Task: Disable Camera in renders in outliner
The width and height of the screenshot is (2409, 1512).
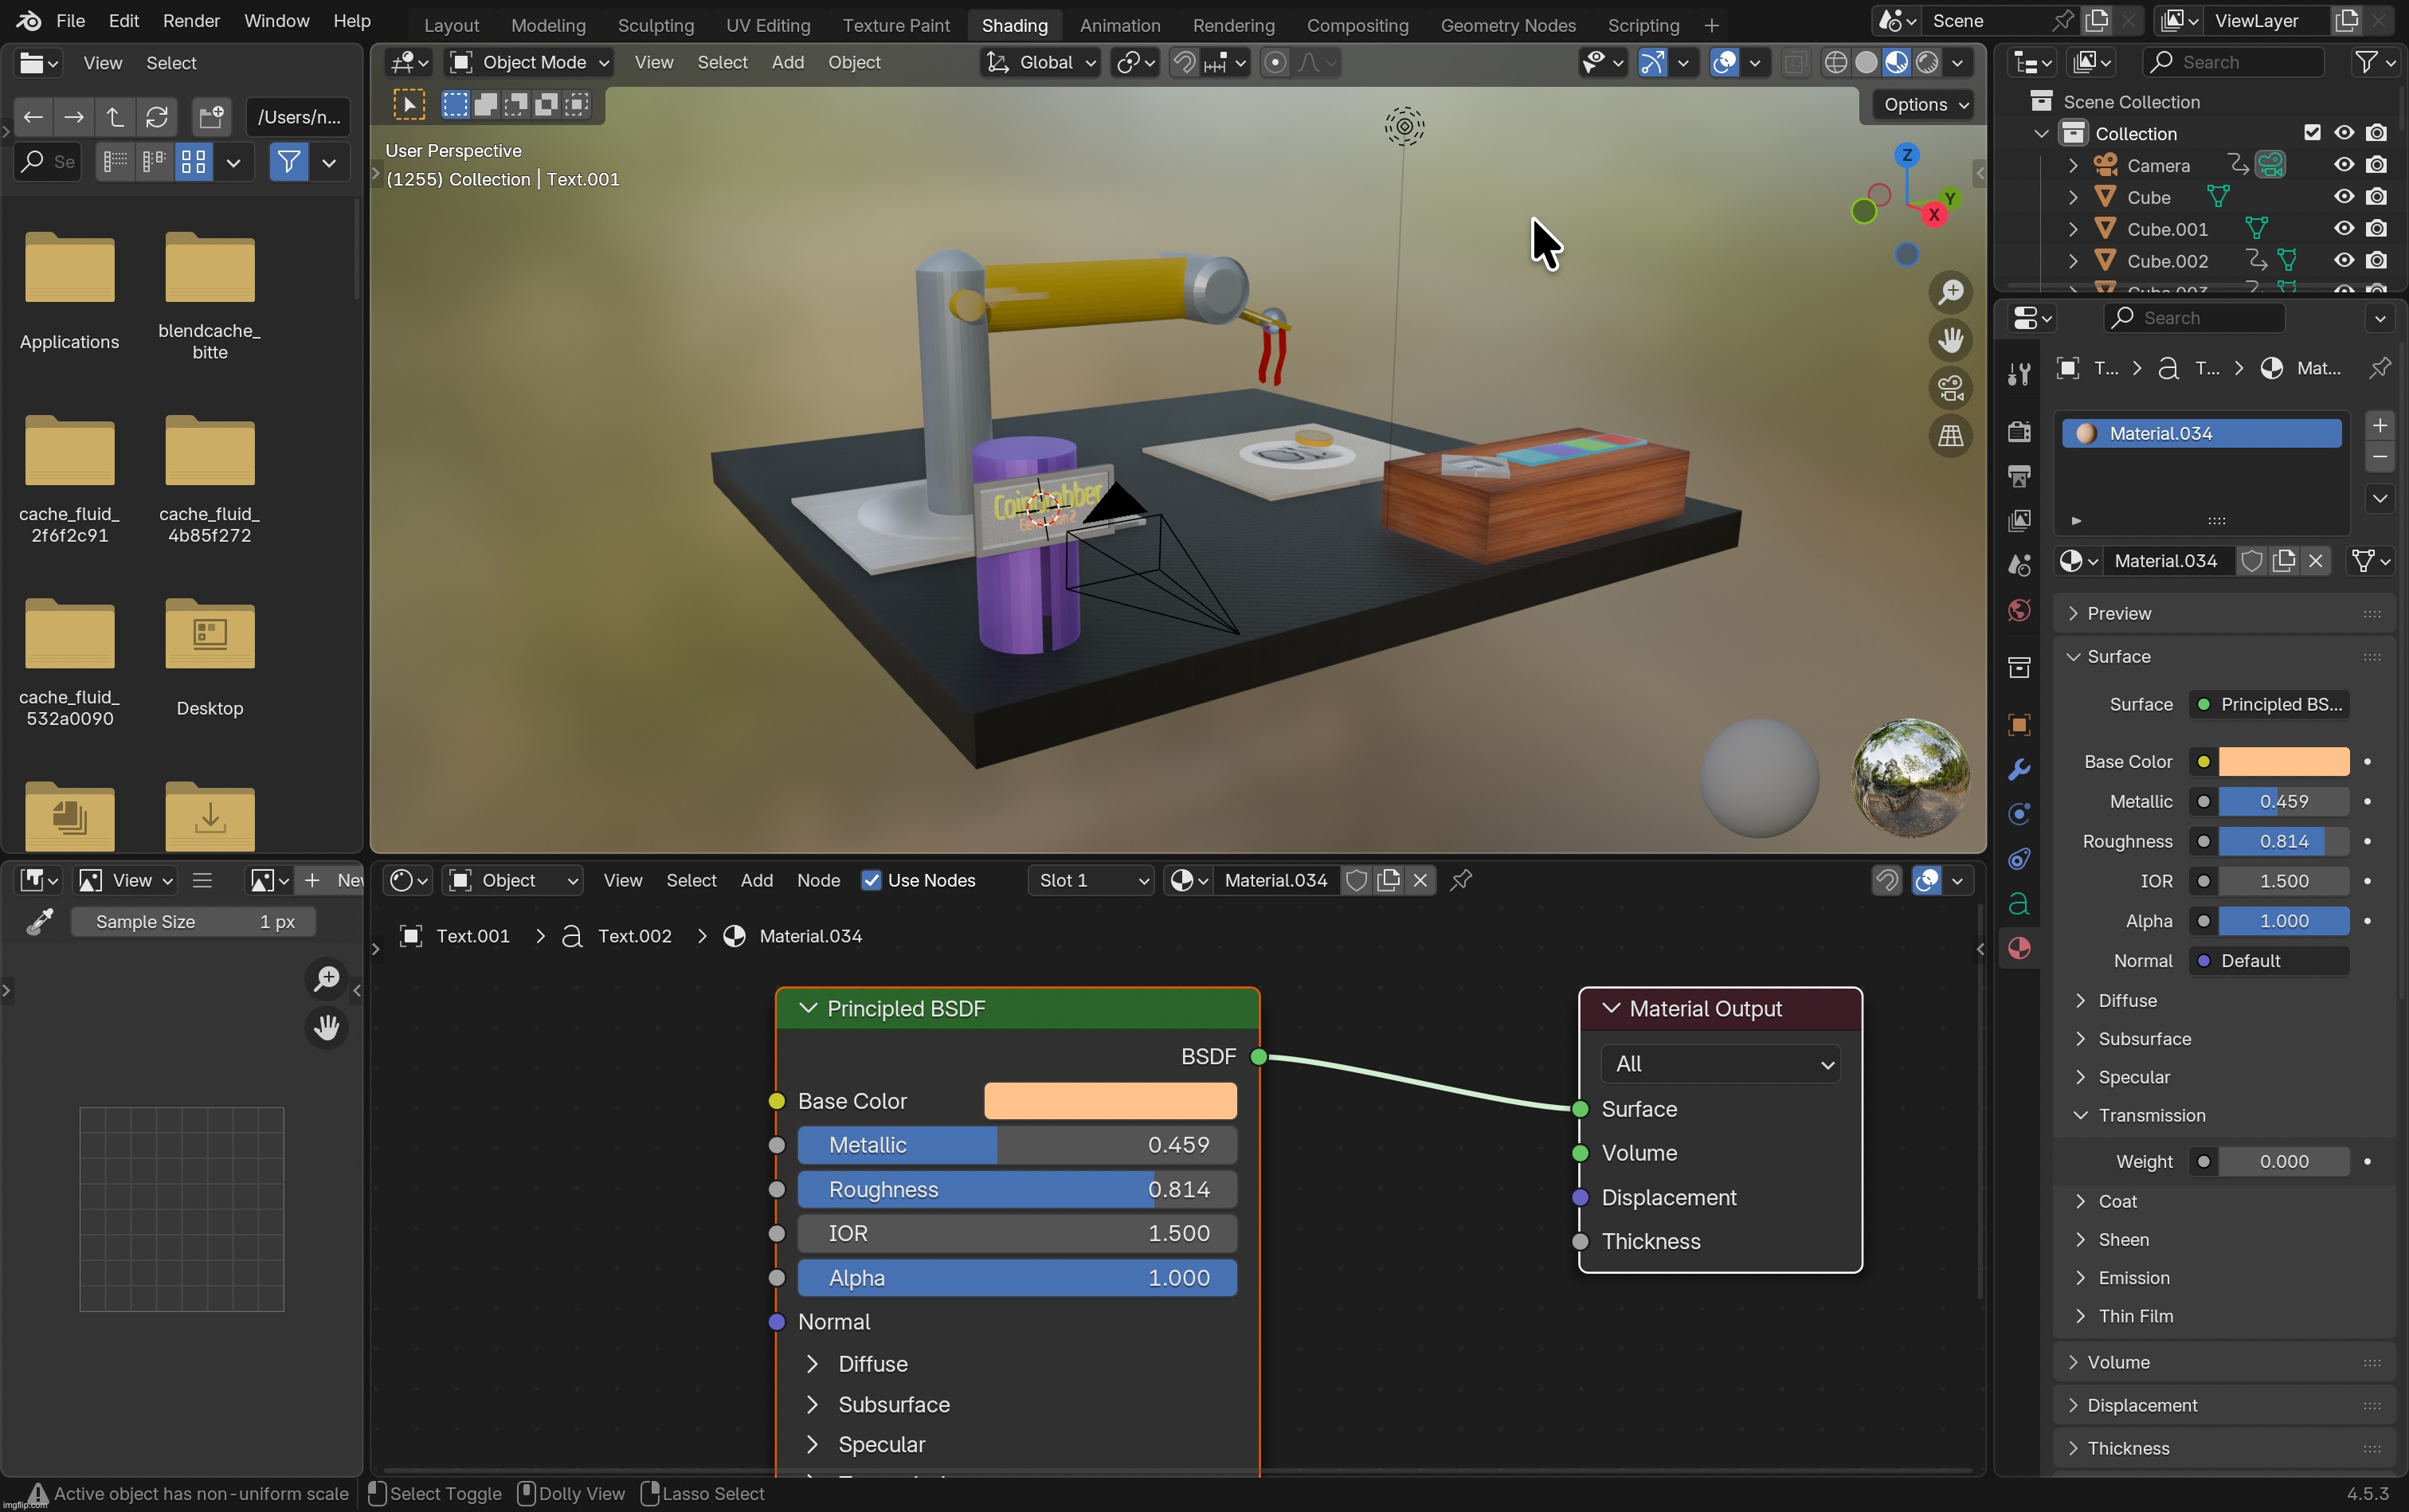Action: pos(2377,165)
